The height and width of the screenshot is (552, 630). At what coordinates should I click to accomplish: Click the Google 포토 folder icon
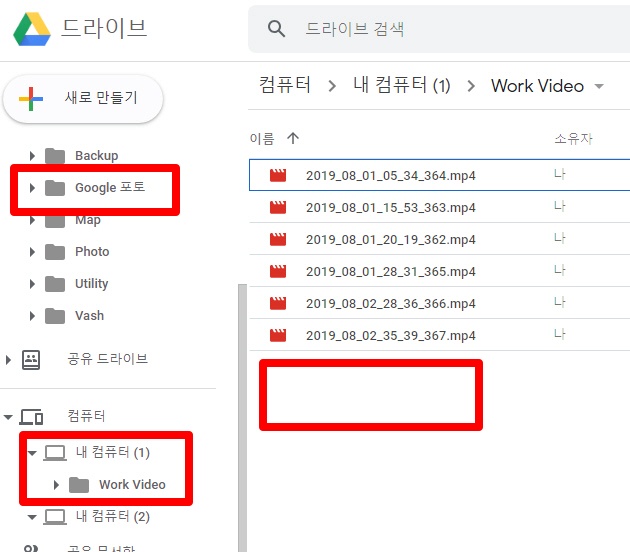[x=55, y=188]
